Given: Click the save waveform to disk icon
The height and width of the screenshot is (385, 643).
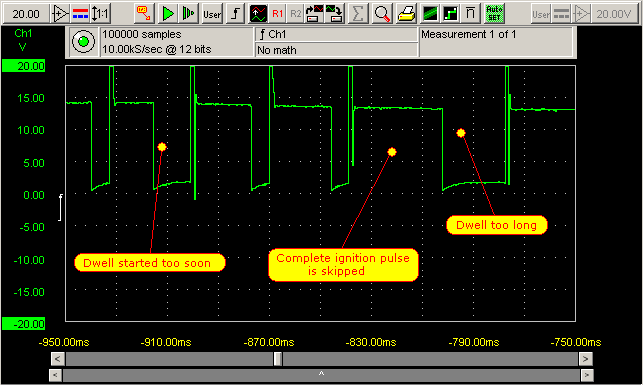Looking at the screenshot, I should (334, 14).
